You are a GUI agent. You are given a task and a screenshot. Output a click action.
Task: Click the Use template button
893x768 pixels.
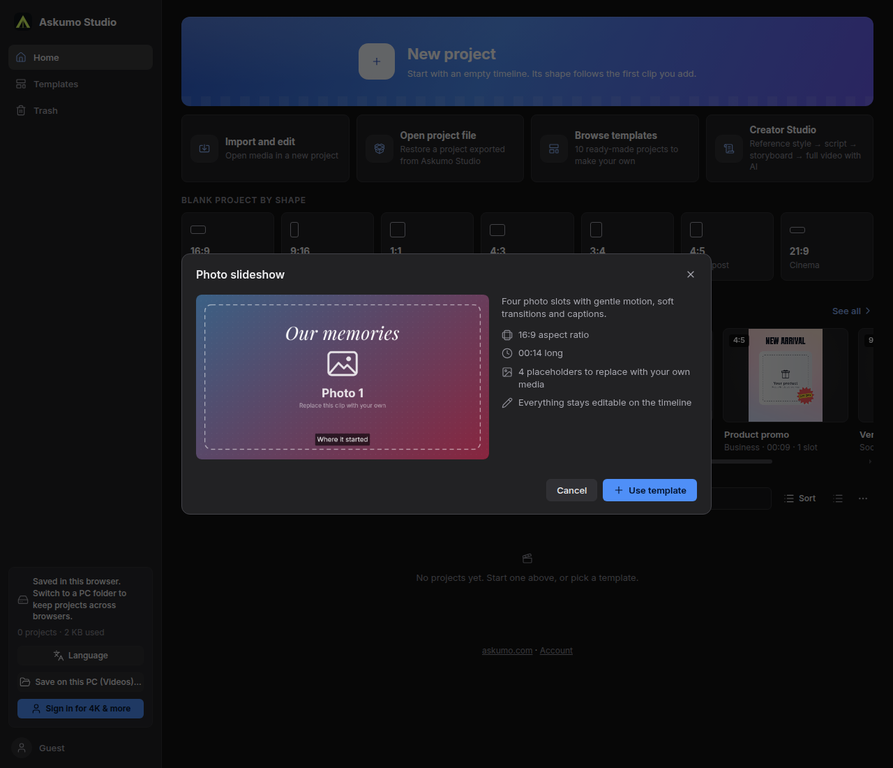pos(649,490)
